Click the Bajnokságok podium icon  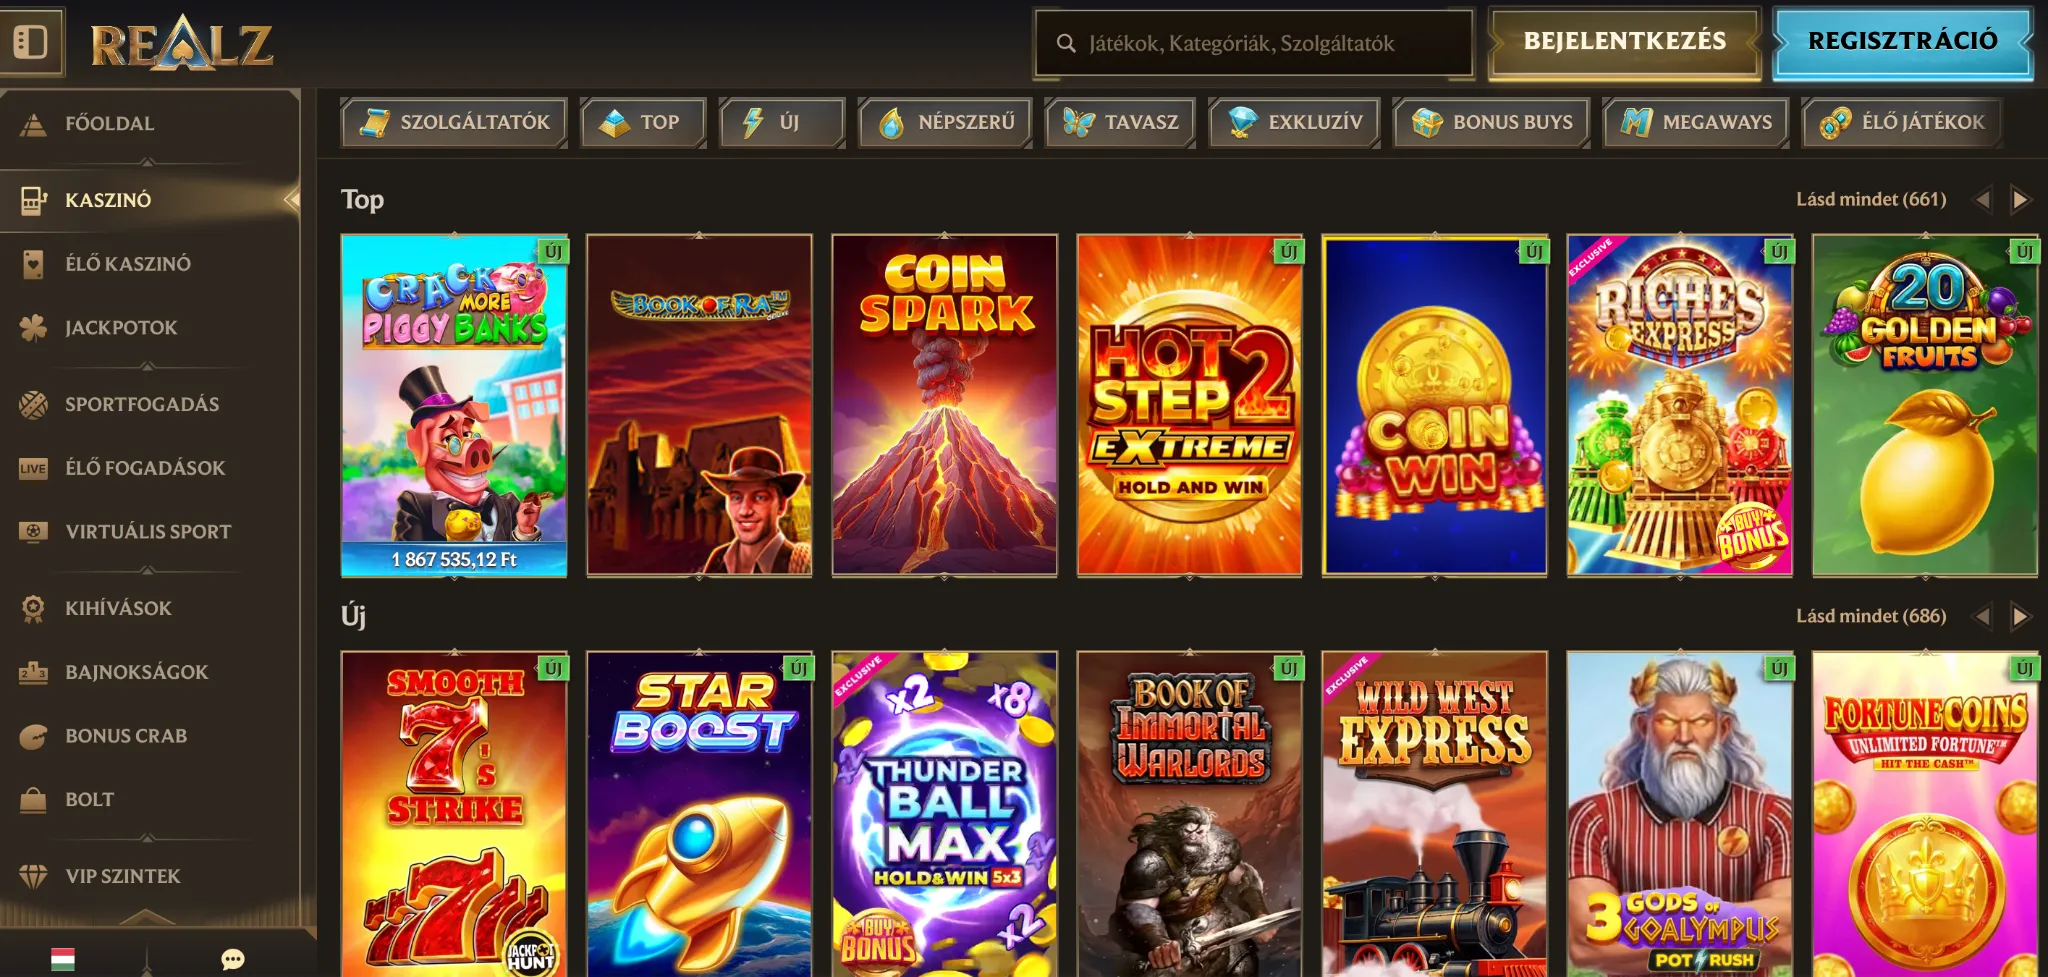click(x=33, y=672)
